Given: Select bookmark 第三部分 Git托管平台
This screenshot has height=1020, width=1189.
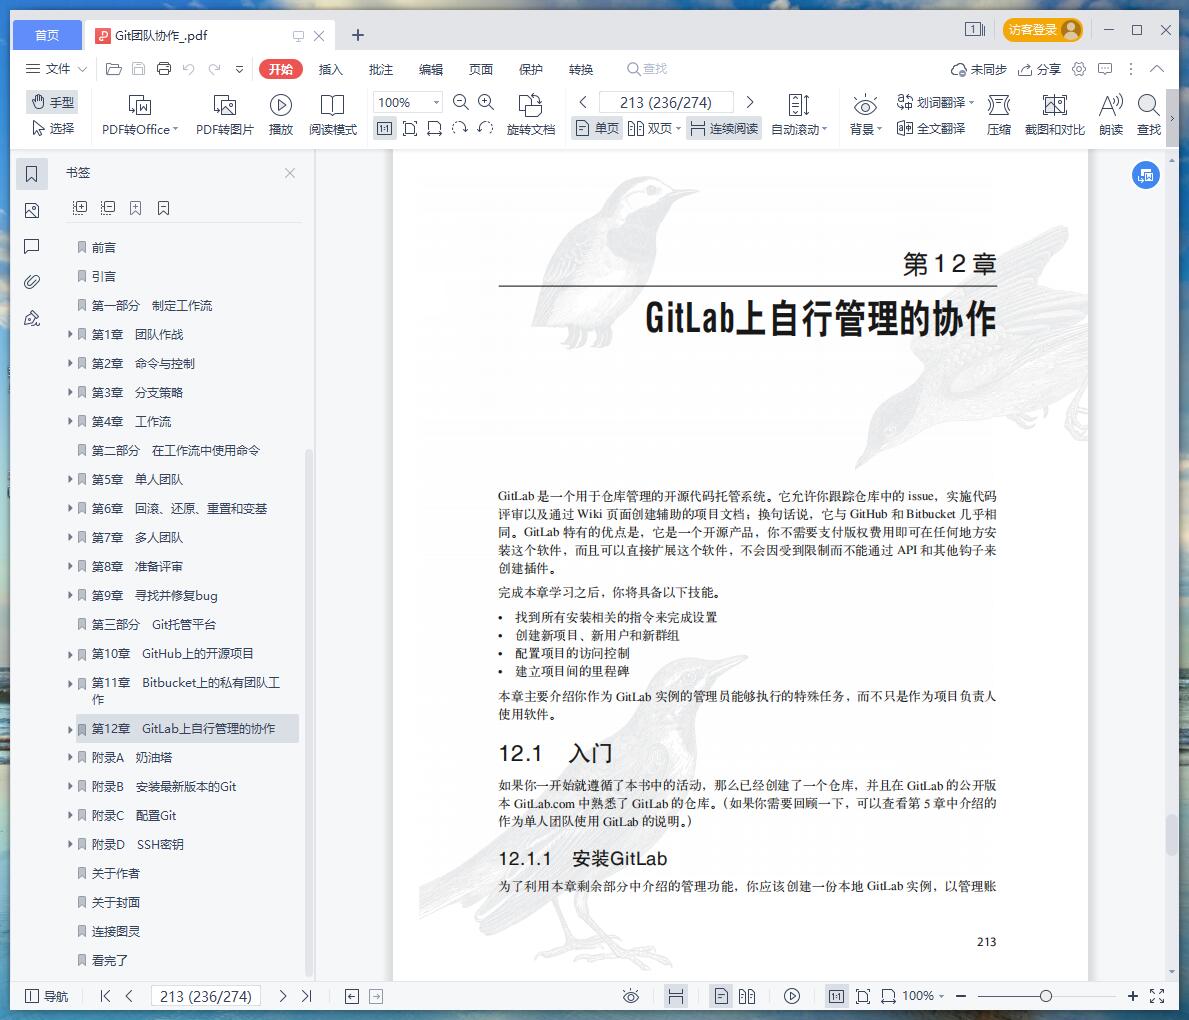Looking at the screenshot, I should (x=154, y=625).
